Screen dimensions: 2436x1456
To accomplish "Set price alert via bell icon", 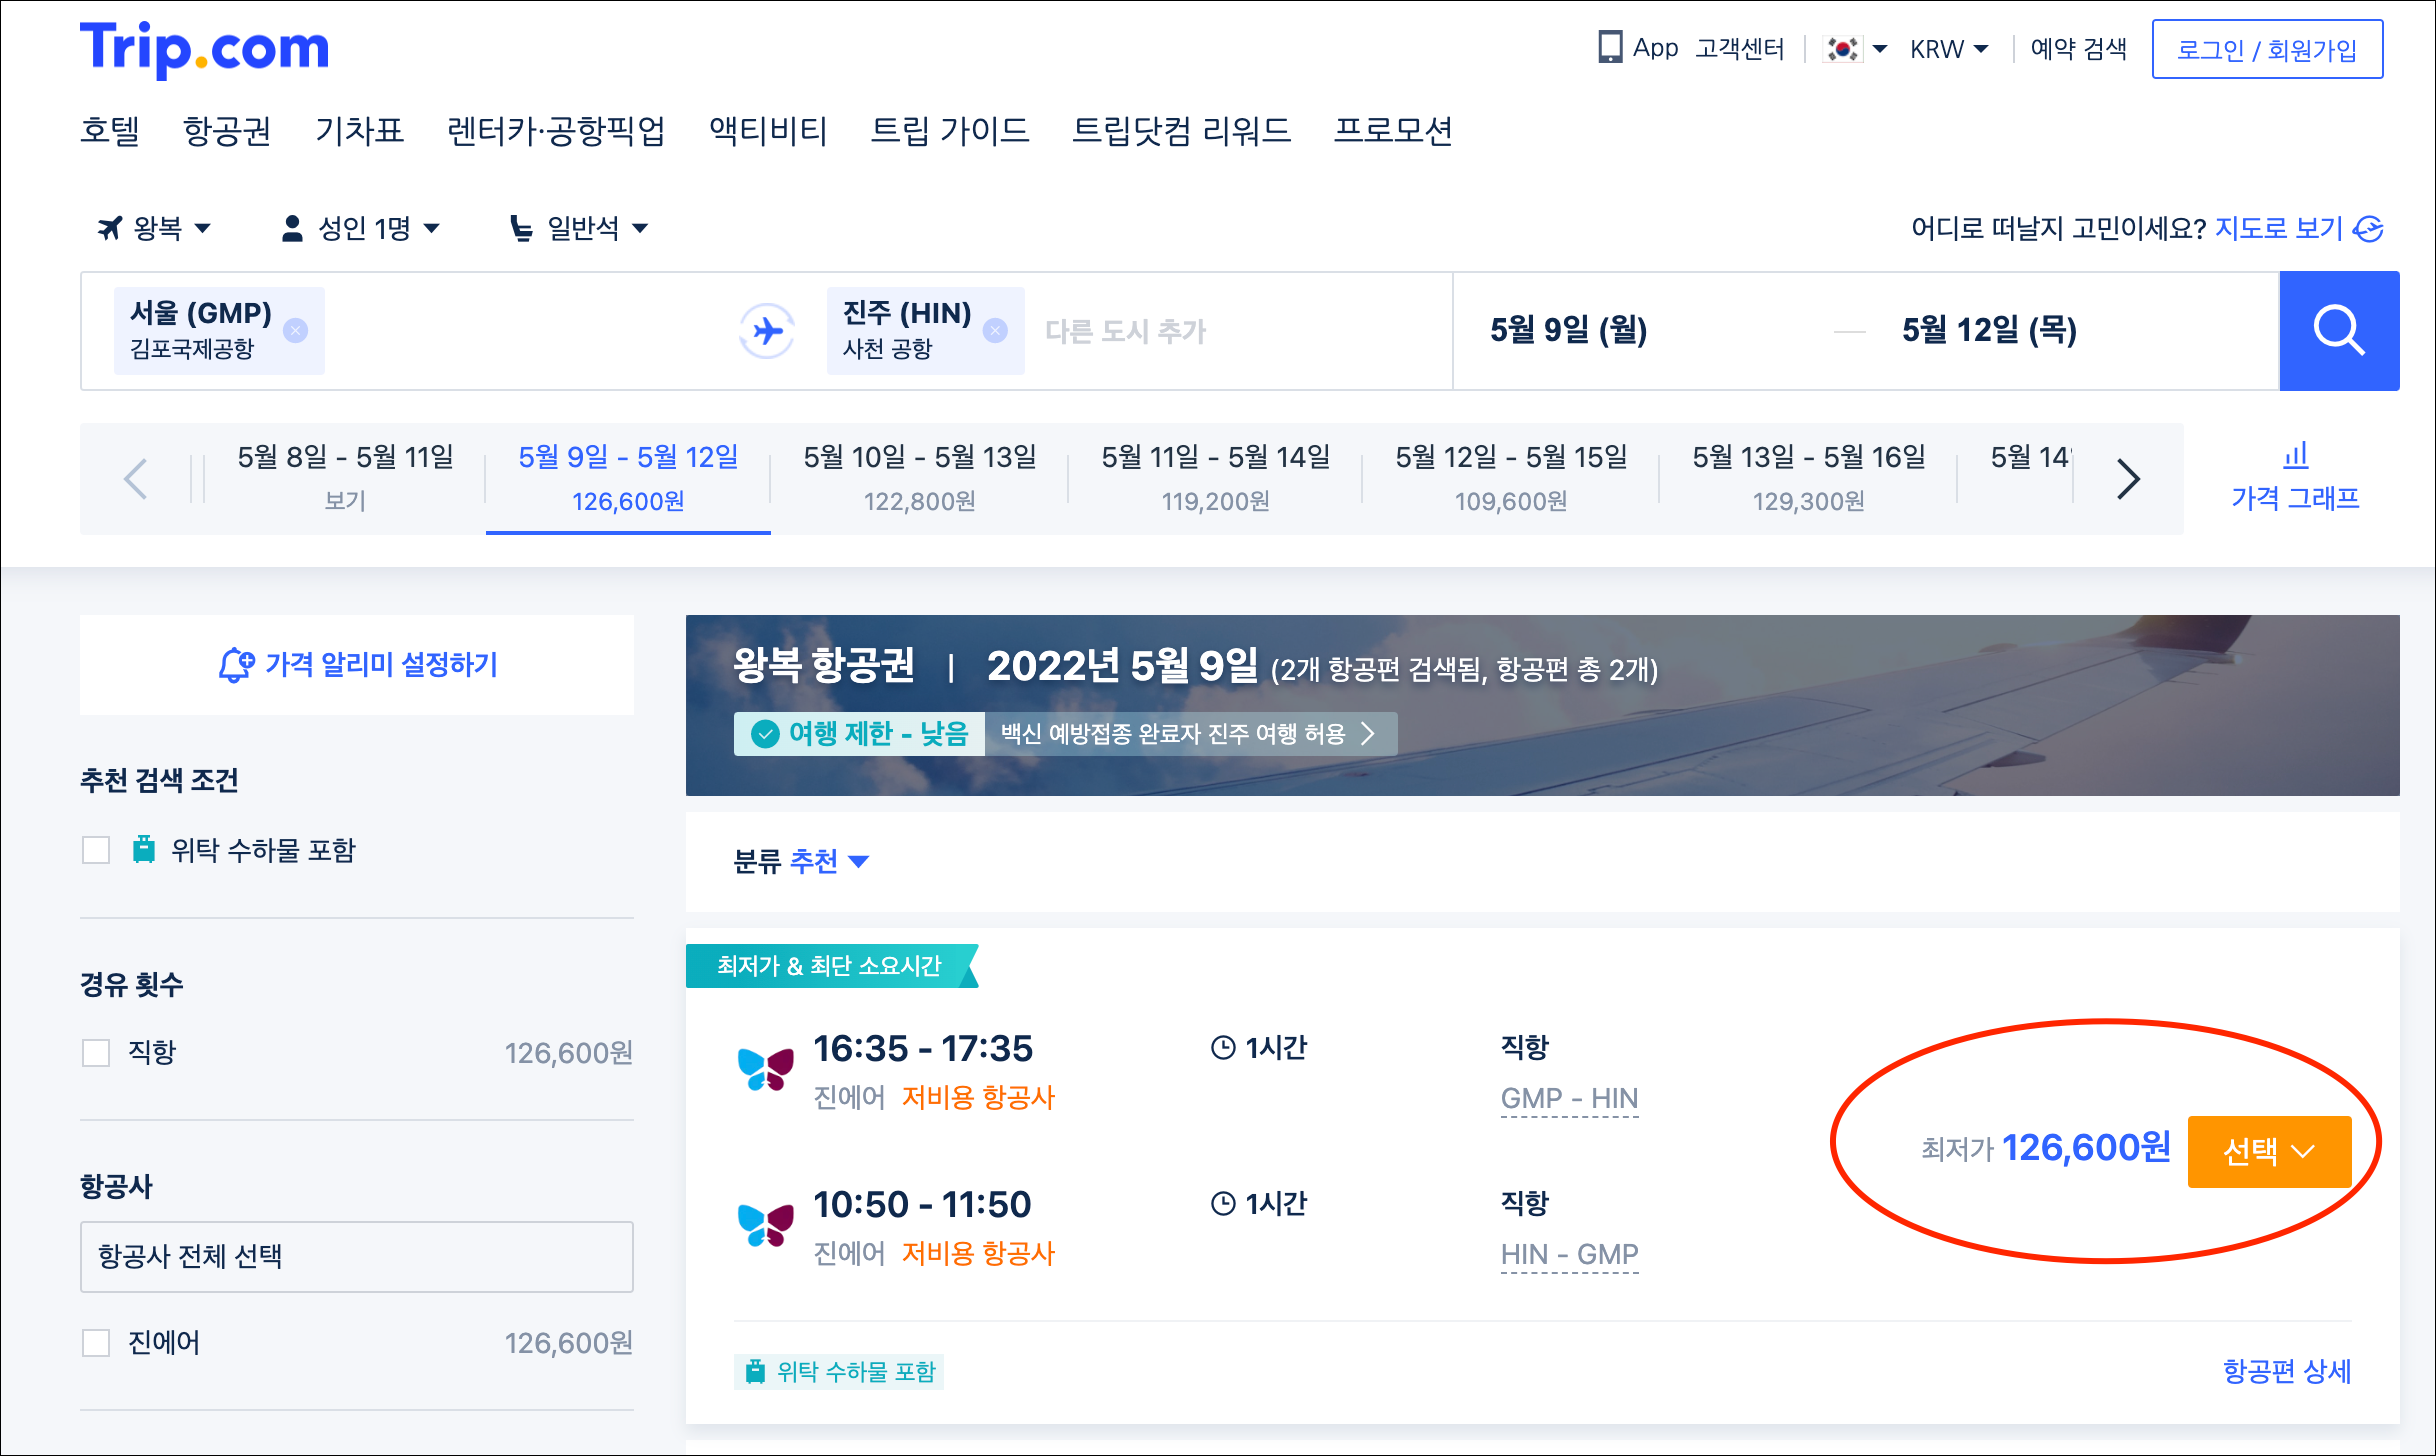I will 236,665.
